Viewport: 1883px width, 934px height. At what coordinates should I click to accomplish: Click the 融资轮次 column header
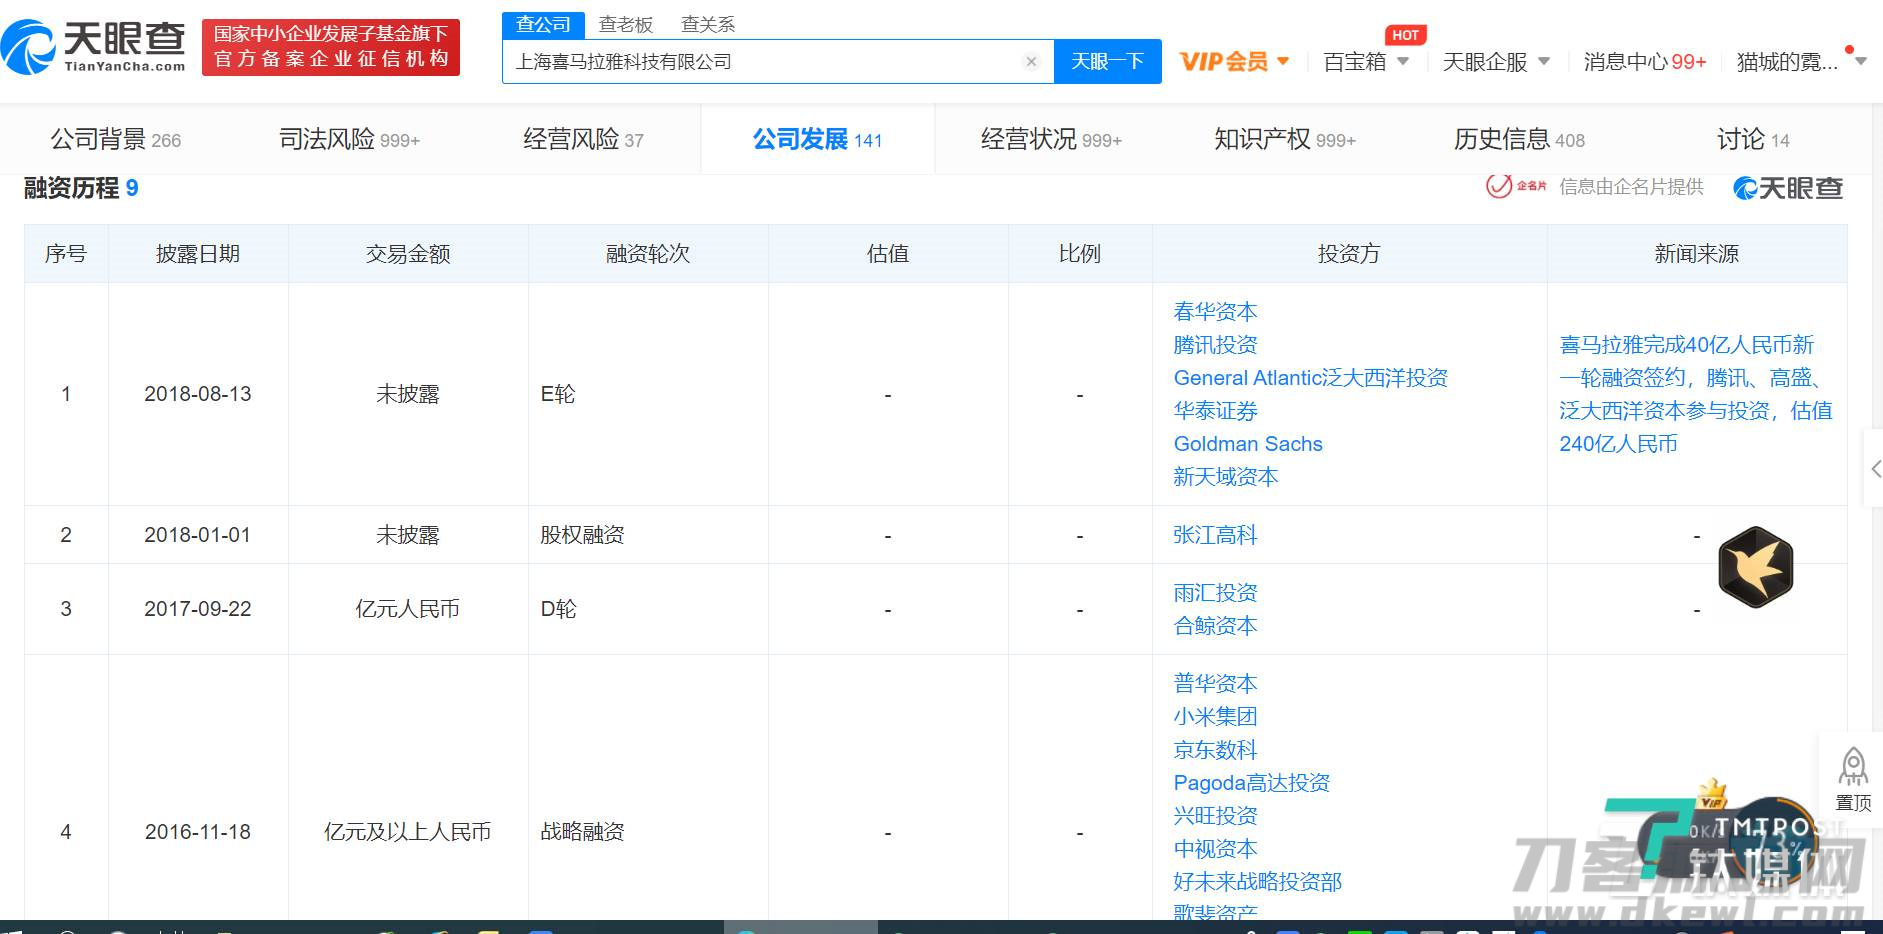[648, 254]
